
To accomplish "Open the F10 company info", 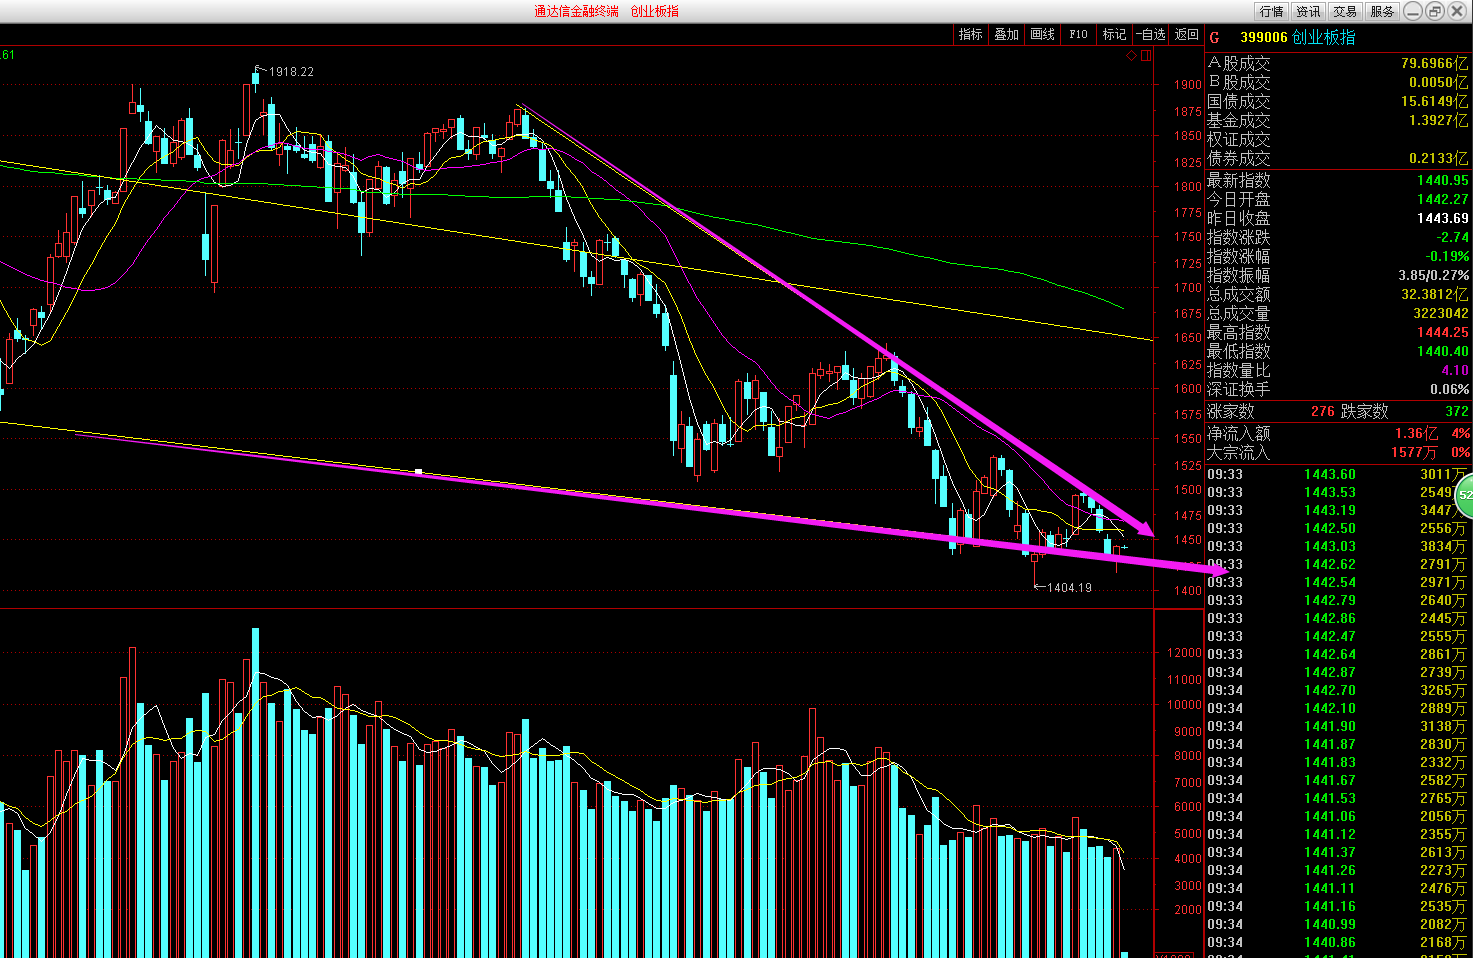I will point(1078,34).
